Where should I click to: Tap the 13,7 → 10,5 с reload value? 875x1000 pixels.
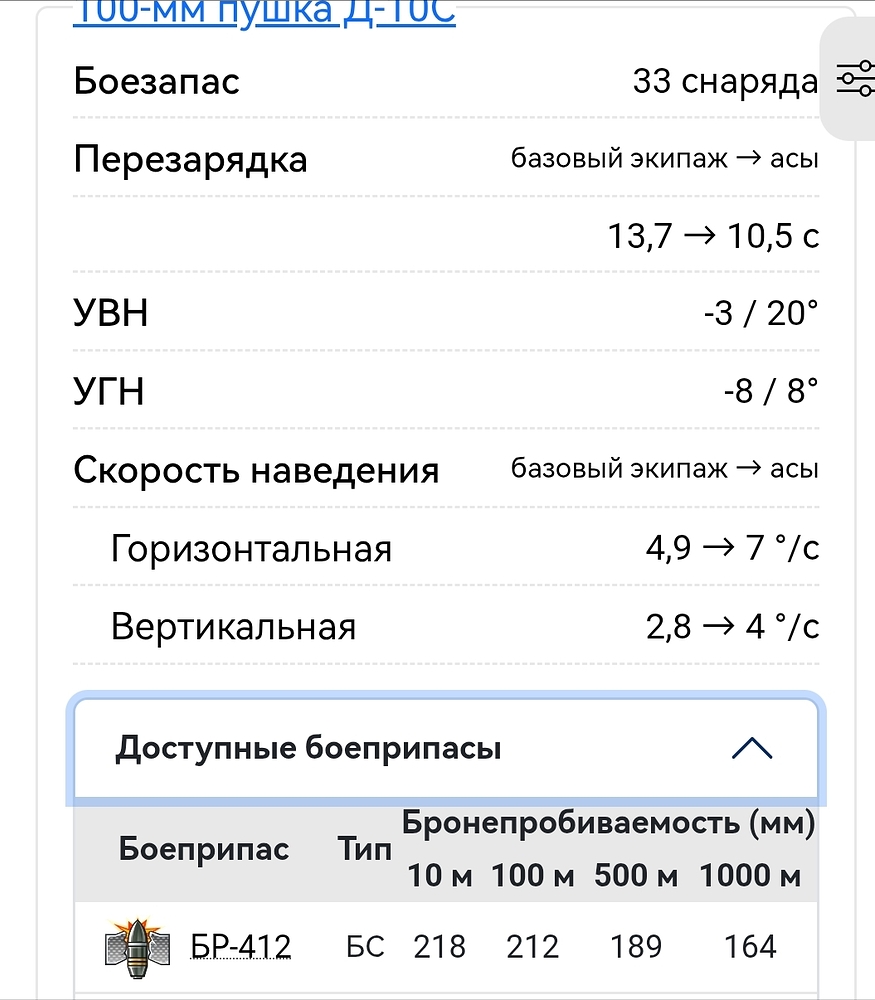pos(713,236)
